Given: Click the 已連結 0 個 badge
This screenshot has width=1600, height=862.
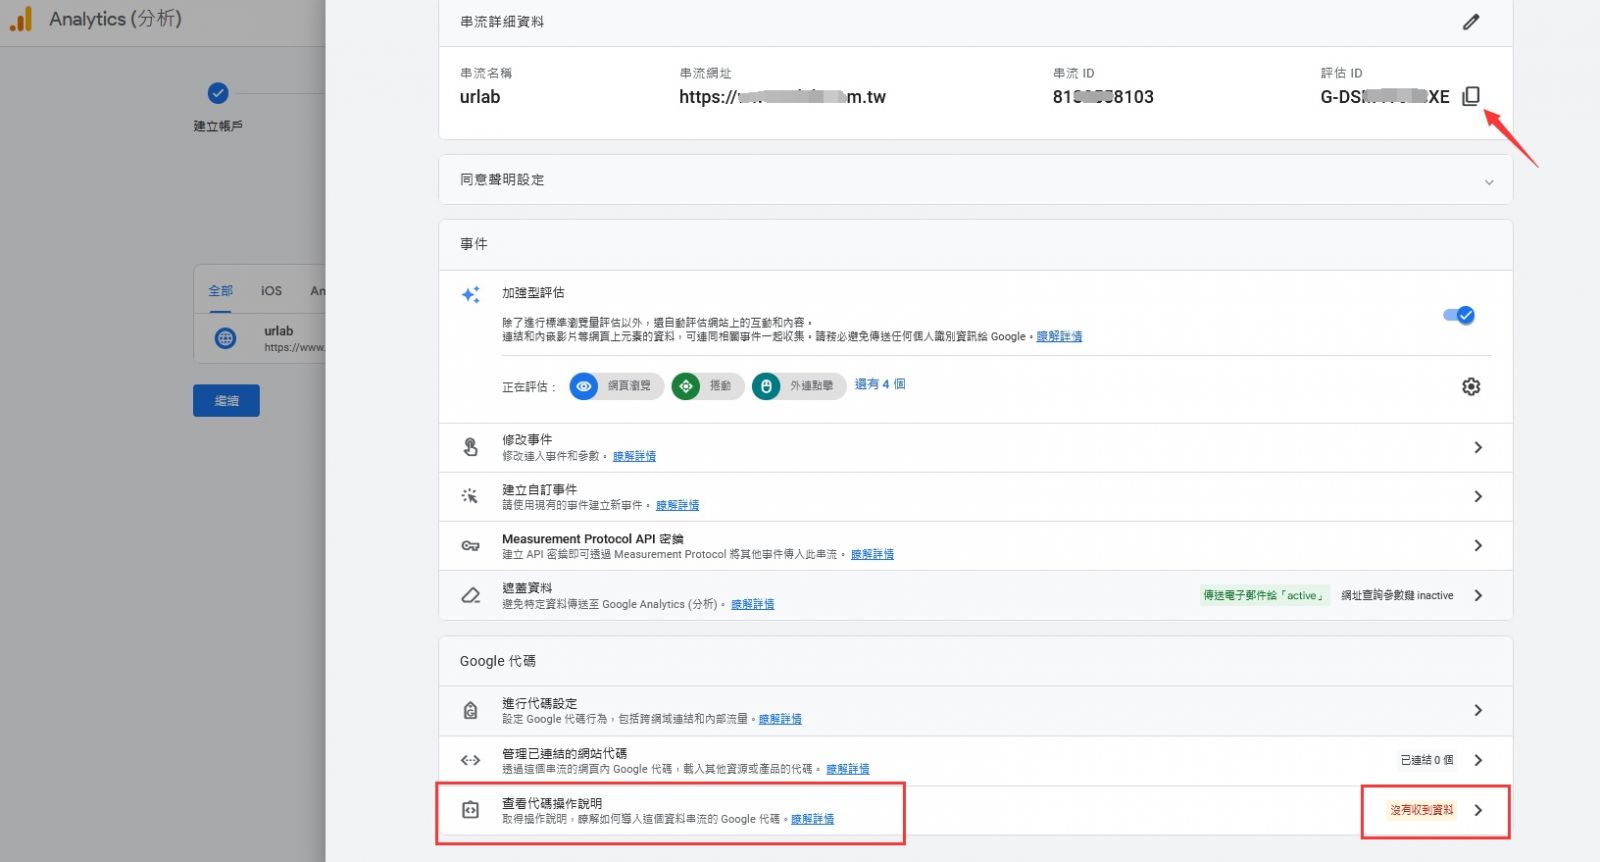Looking at the screenshot, I should [1427, 760].
